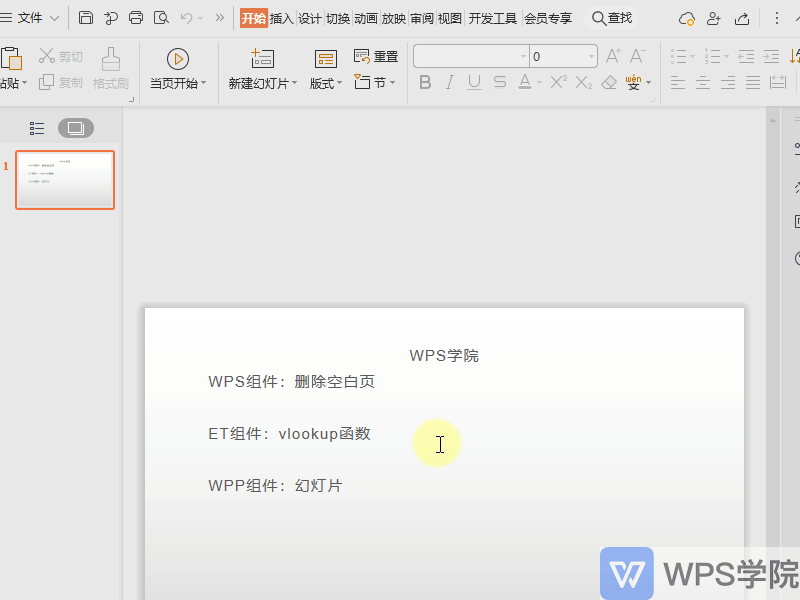Toggle italic formatting
This screenshot has height=600, width=800.
[449, 83]
